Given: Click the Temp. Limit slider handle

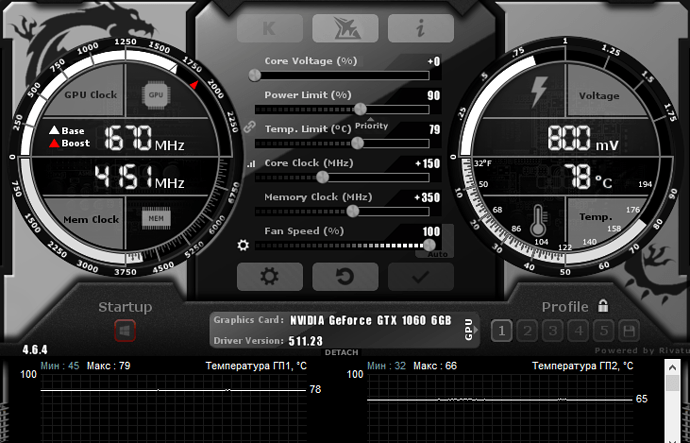Looking at the screenshot, I should pyautogui.click(x=357, y=143).
